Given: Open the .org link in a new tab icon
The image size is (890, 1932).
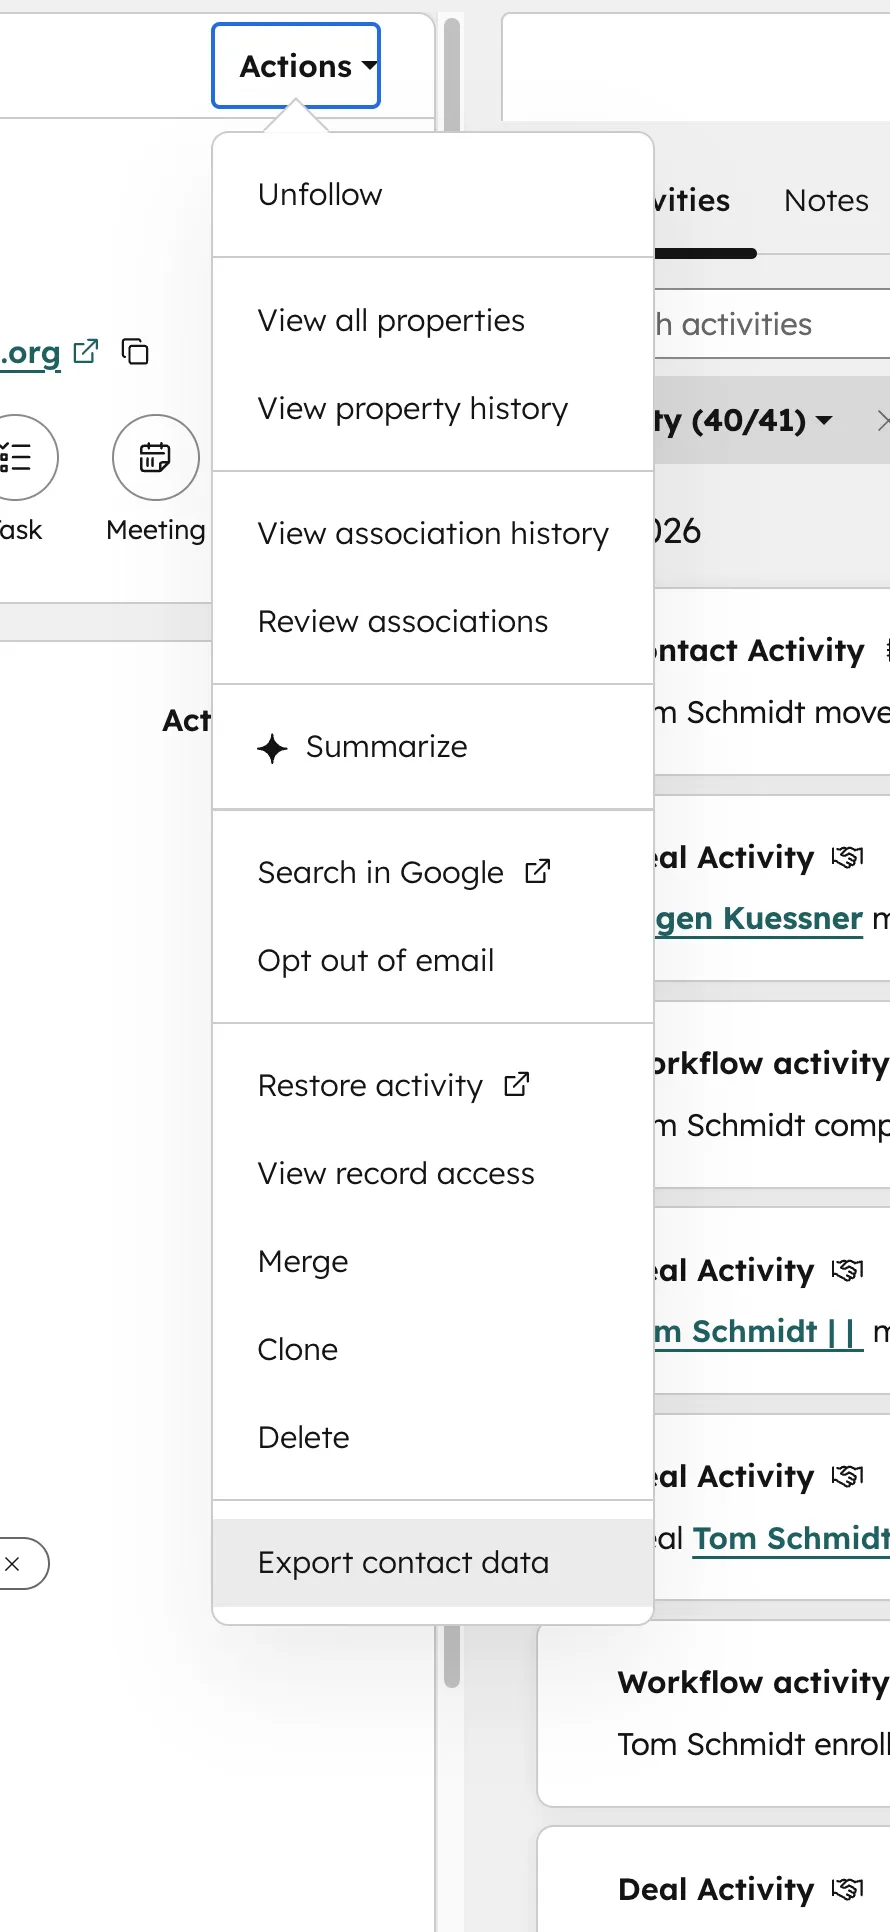Looking at the screenshot, I should point(85,350).
